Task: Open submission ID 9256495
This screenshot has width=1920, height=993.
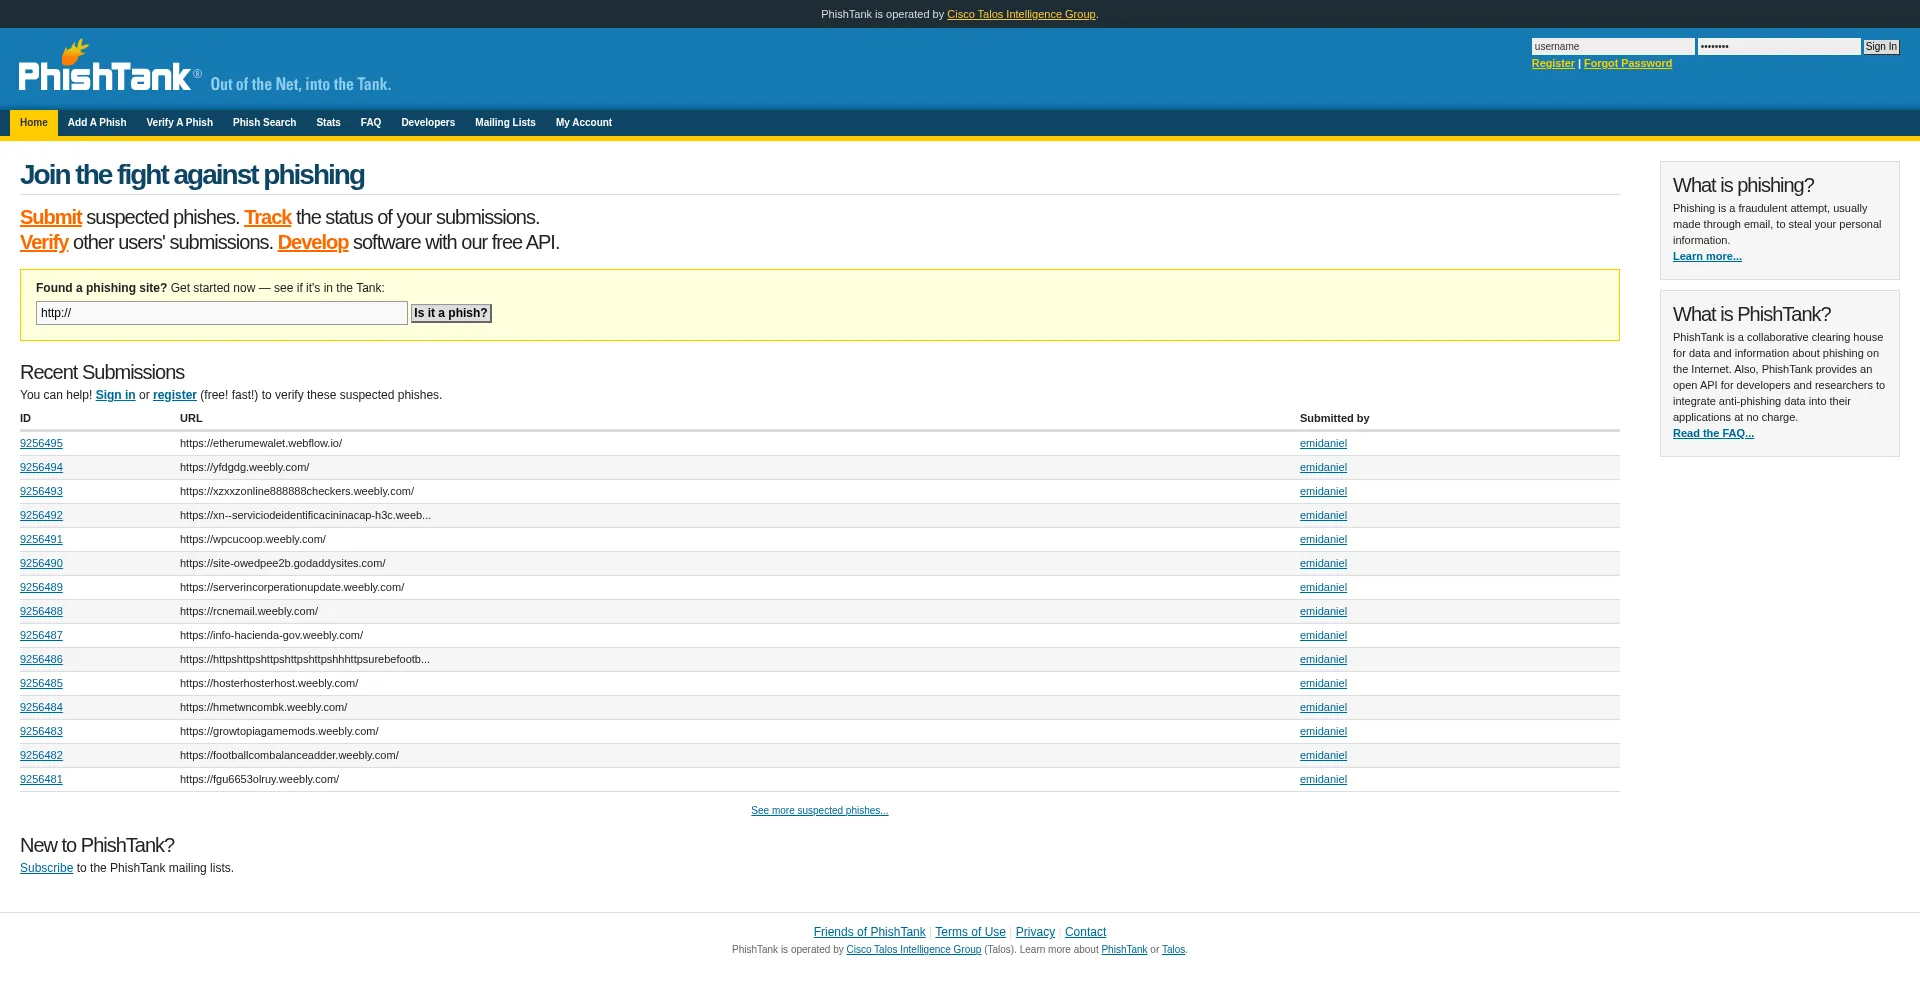Action: (x=41, y=444)
